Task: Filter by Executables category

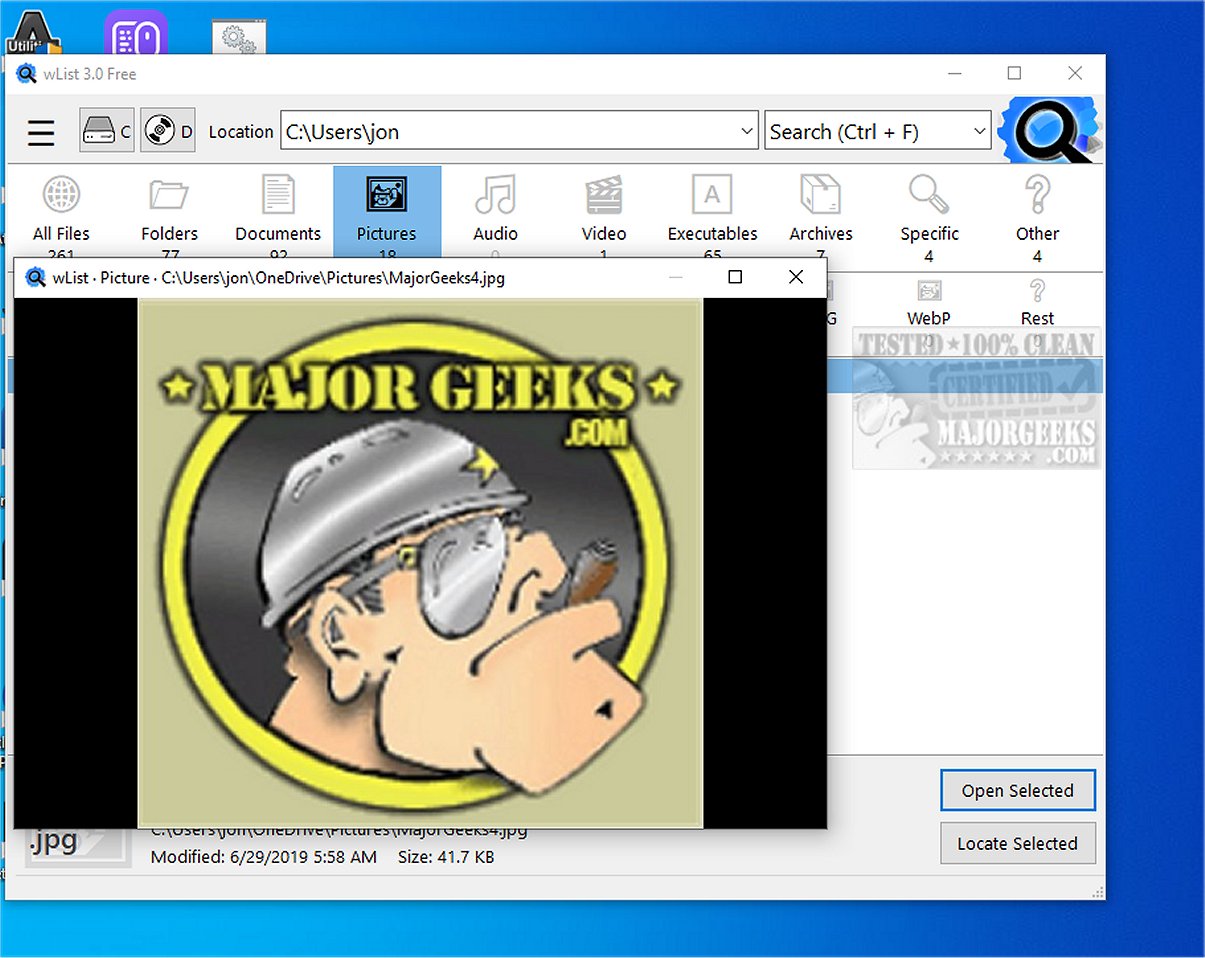Action: pyautogui.click(x=712, y=208)
